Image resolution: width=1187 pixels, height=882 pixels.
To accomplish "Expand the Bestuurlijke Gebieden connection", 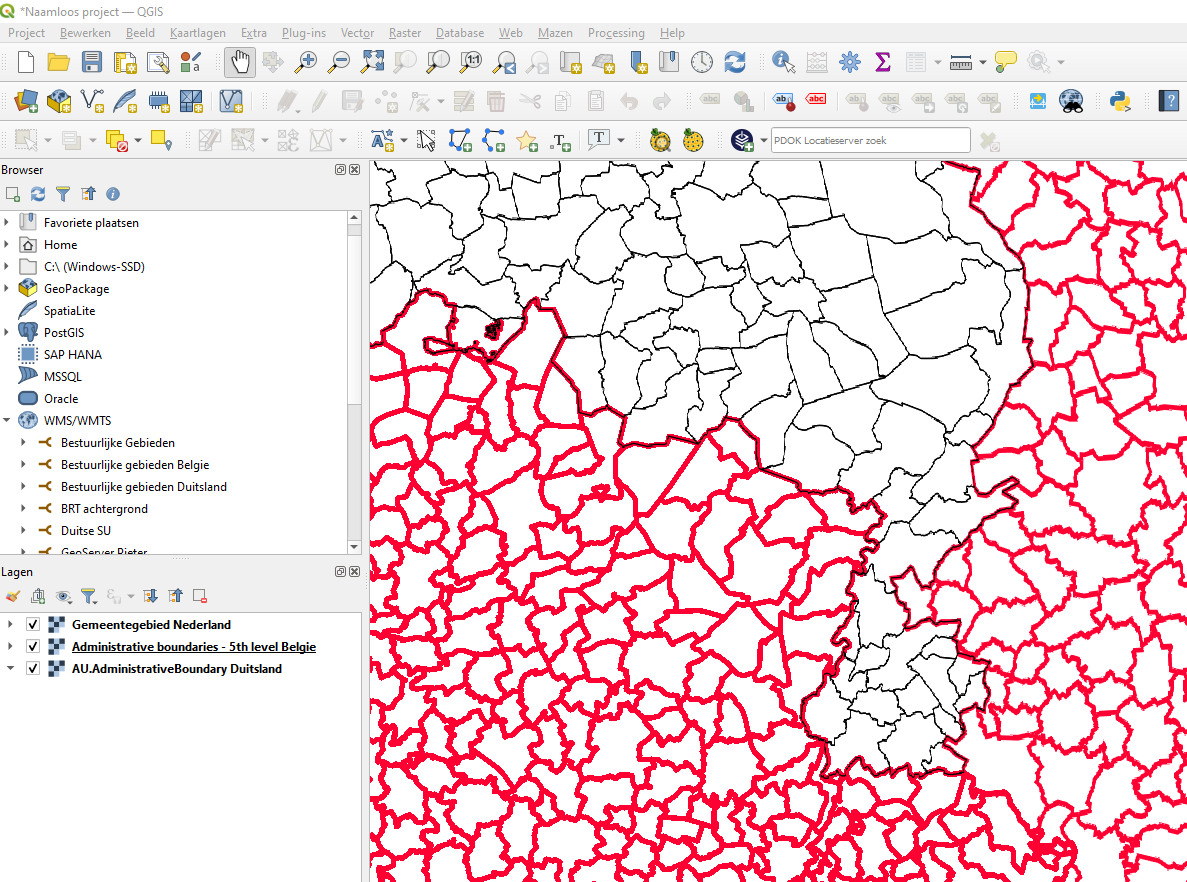I will (x=23, y=442).
